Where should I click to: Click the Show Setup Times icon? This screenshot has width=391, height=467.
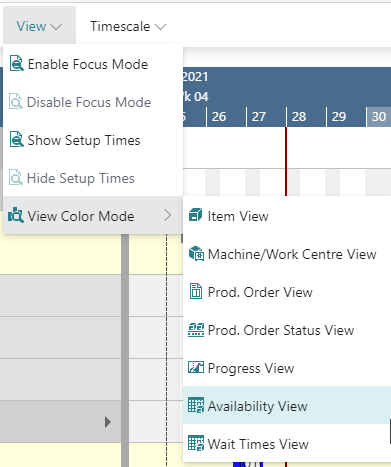point(16,140)
